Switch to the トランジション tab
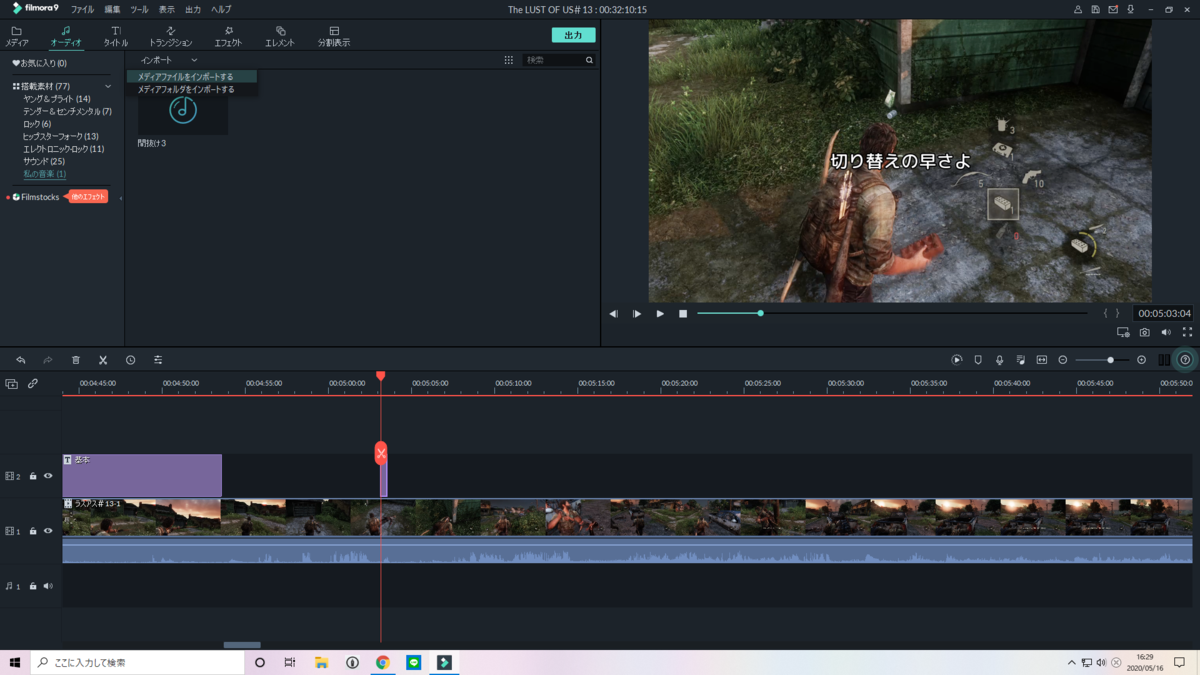Image resolution: width=1200 pixels, height=675 pixels. pos(170,37)
